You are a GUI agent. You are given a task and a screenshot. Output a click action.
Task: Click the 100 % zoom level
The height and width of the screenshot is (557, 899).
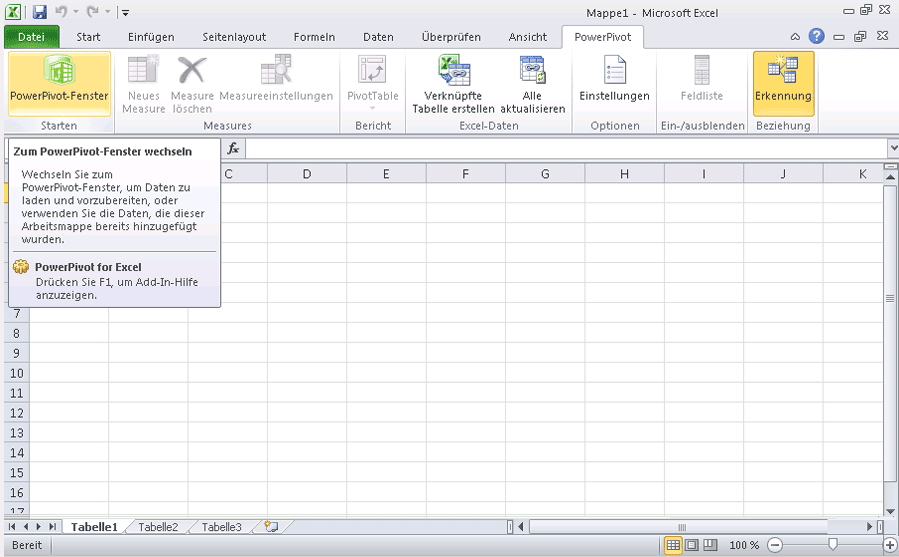pyautogui.click(x=744, y=545)
